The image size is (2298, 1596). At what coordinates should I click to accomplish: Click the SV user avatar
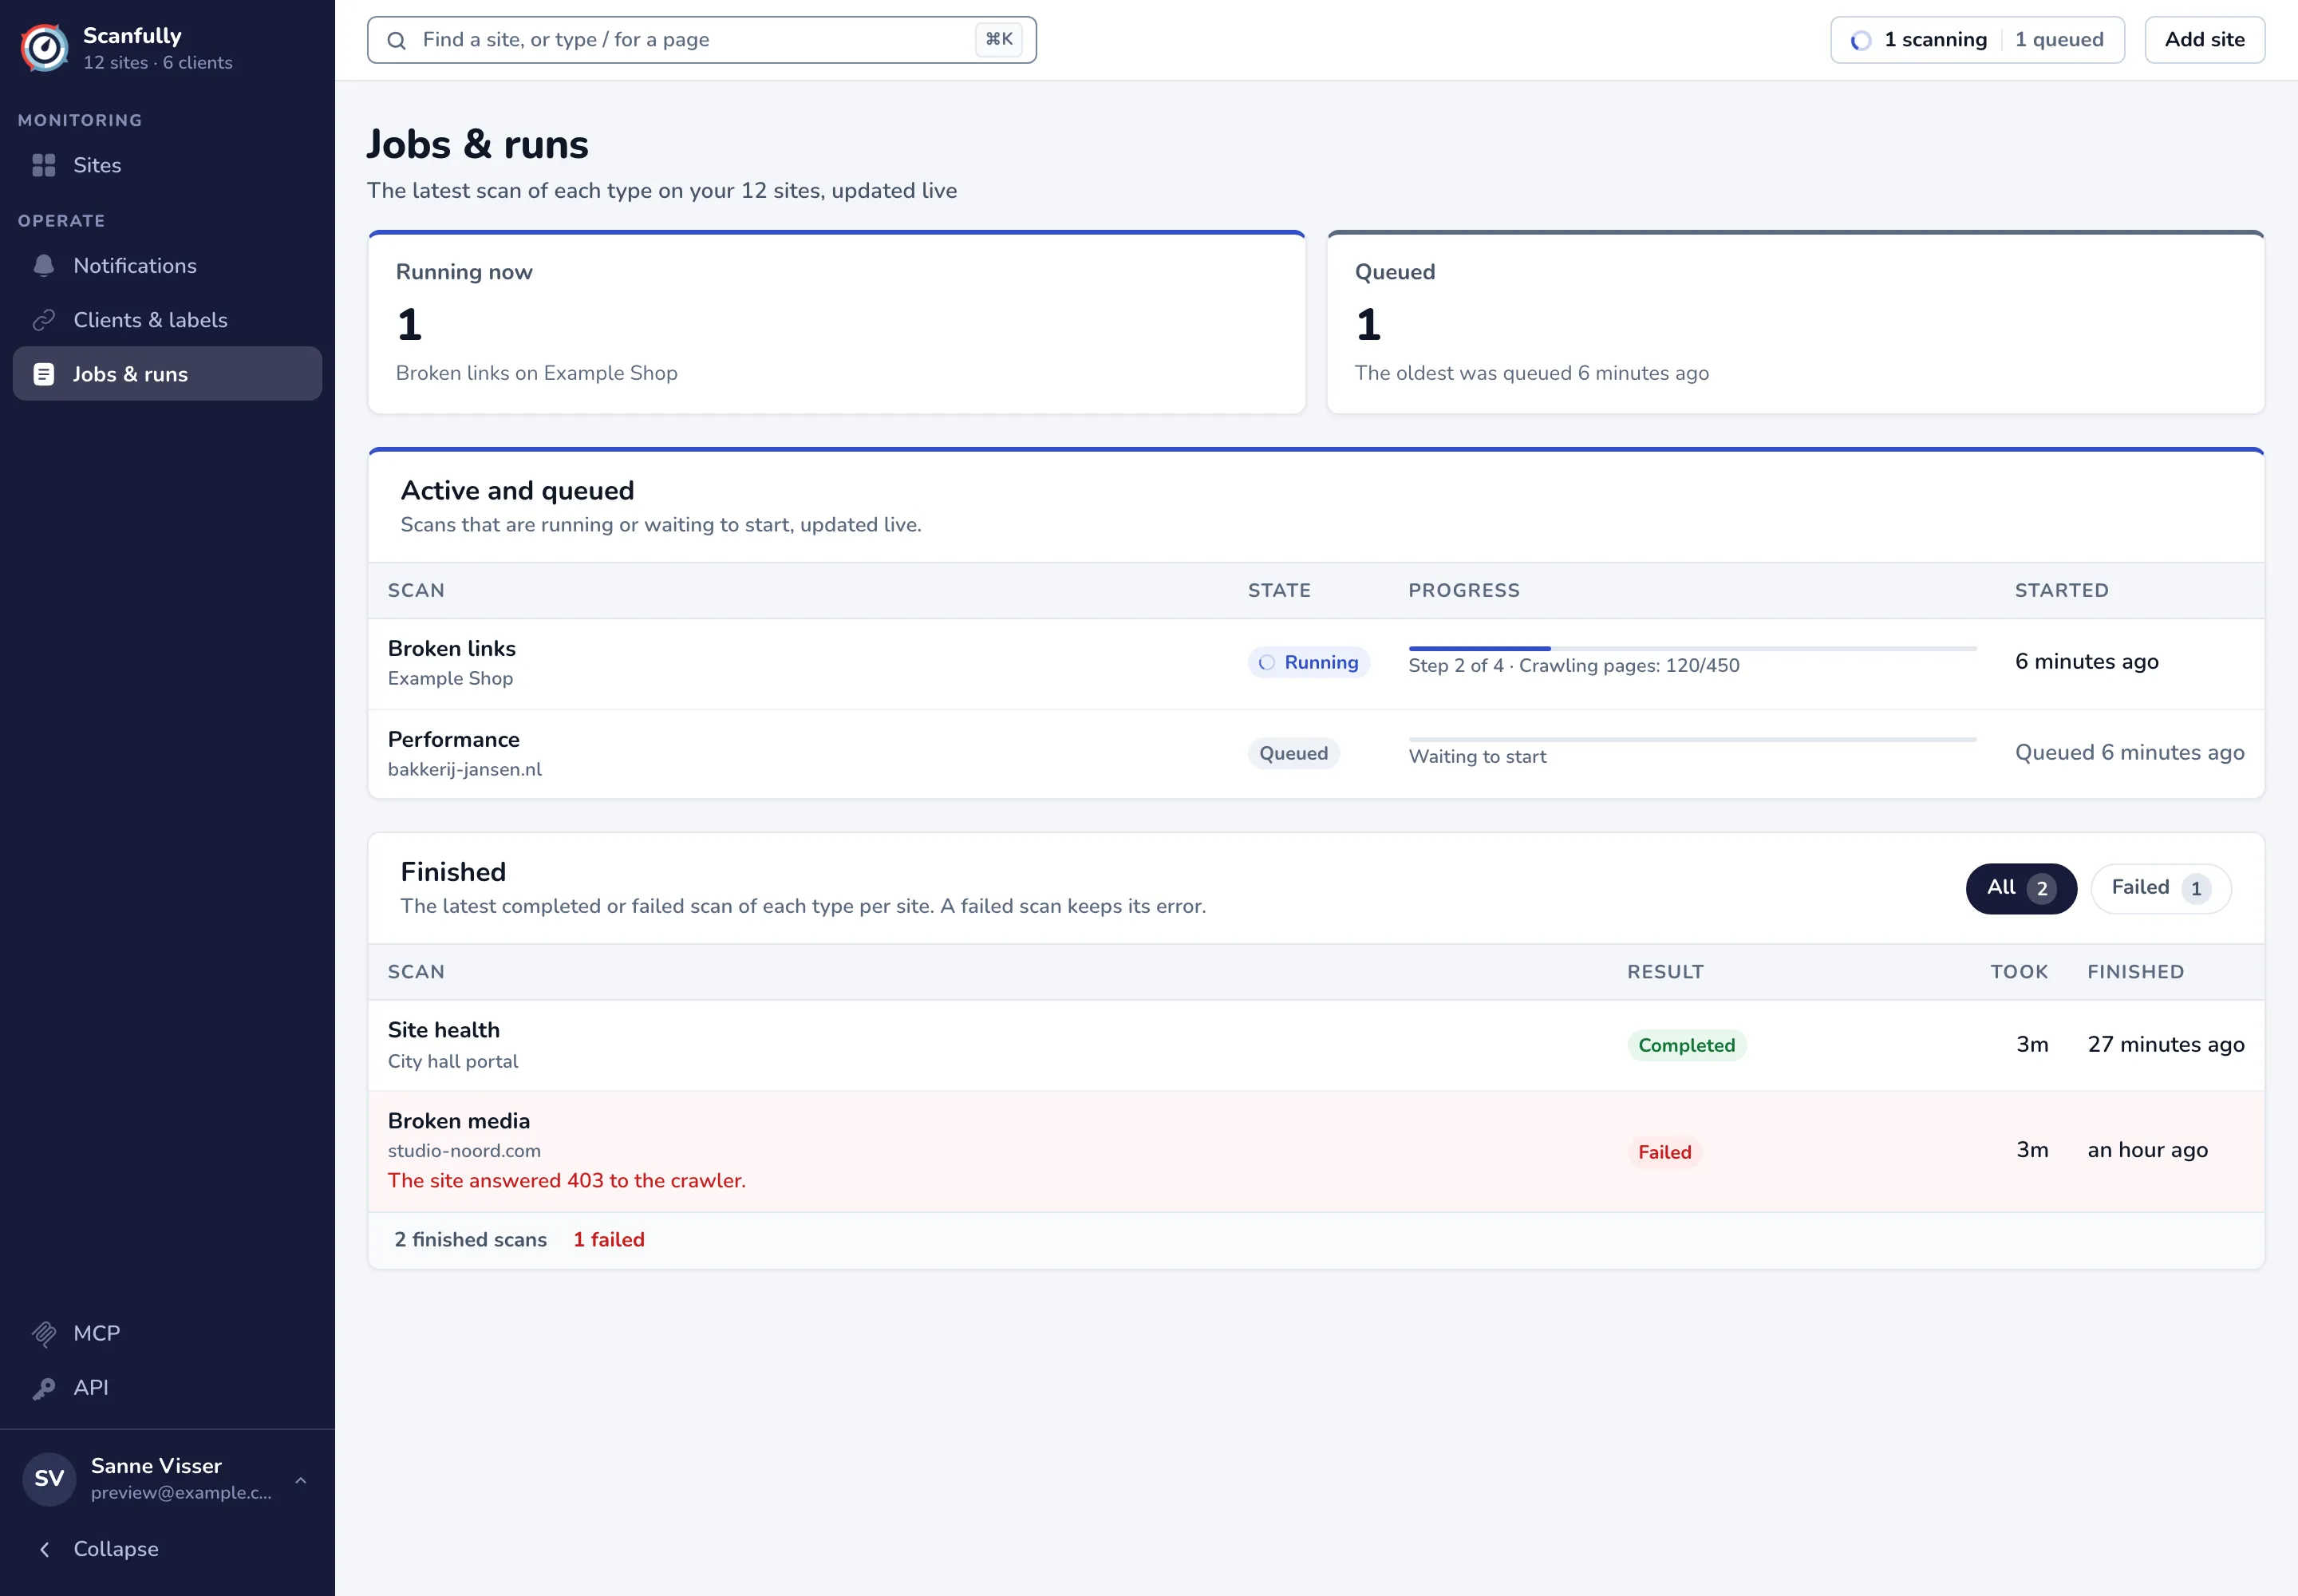click(49, 1479)
